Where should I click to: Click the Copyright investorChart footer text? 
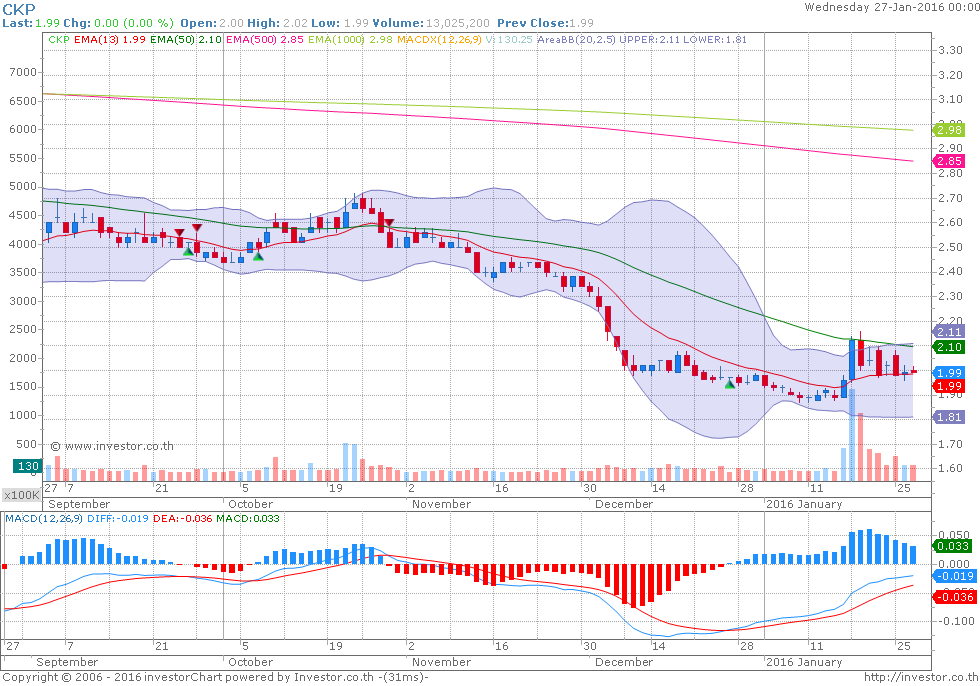click(x=215, y=677)
